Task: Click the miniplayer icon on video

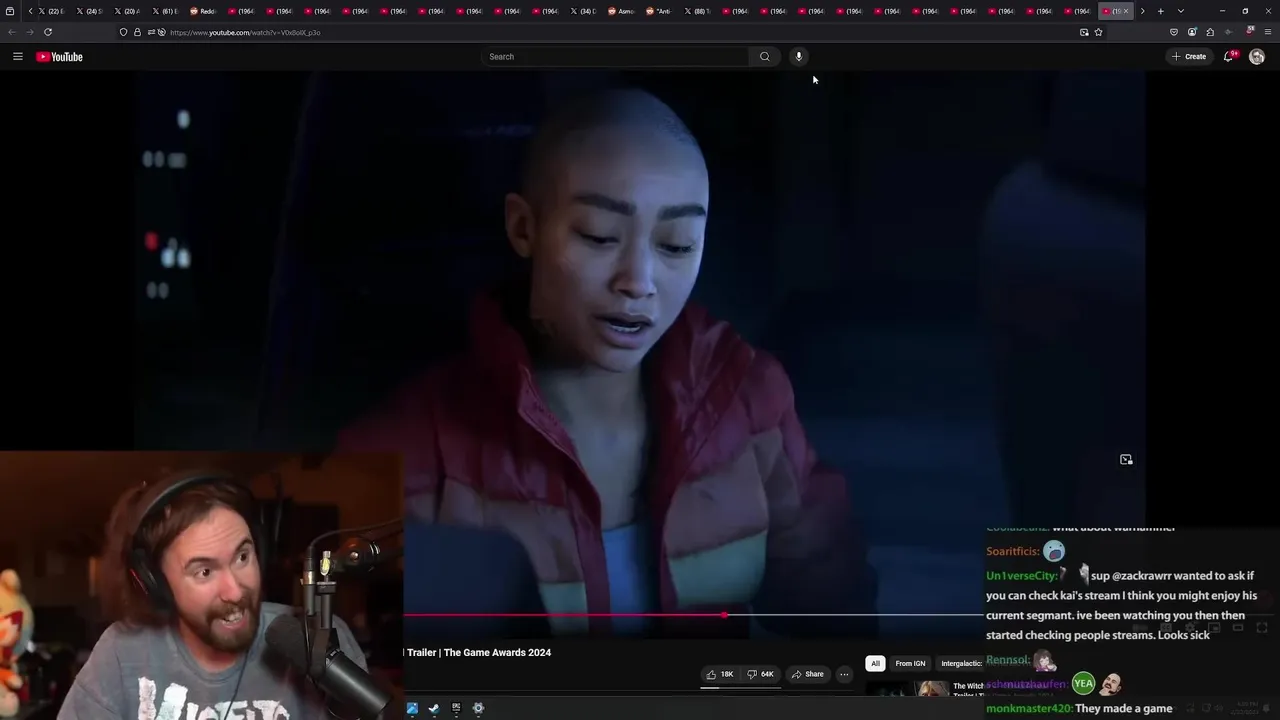Action: click(x=1126, y=460)
